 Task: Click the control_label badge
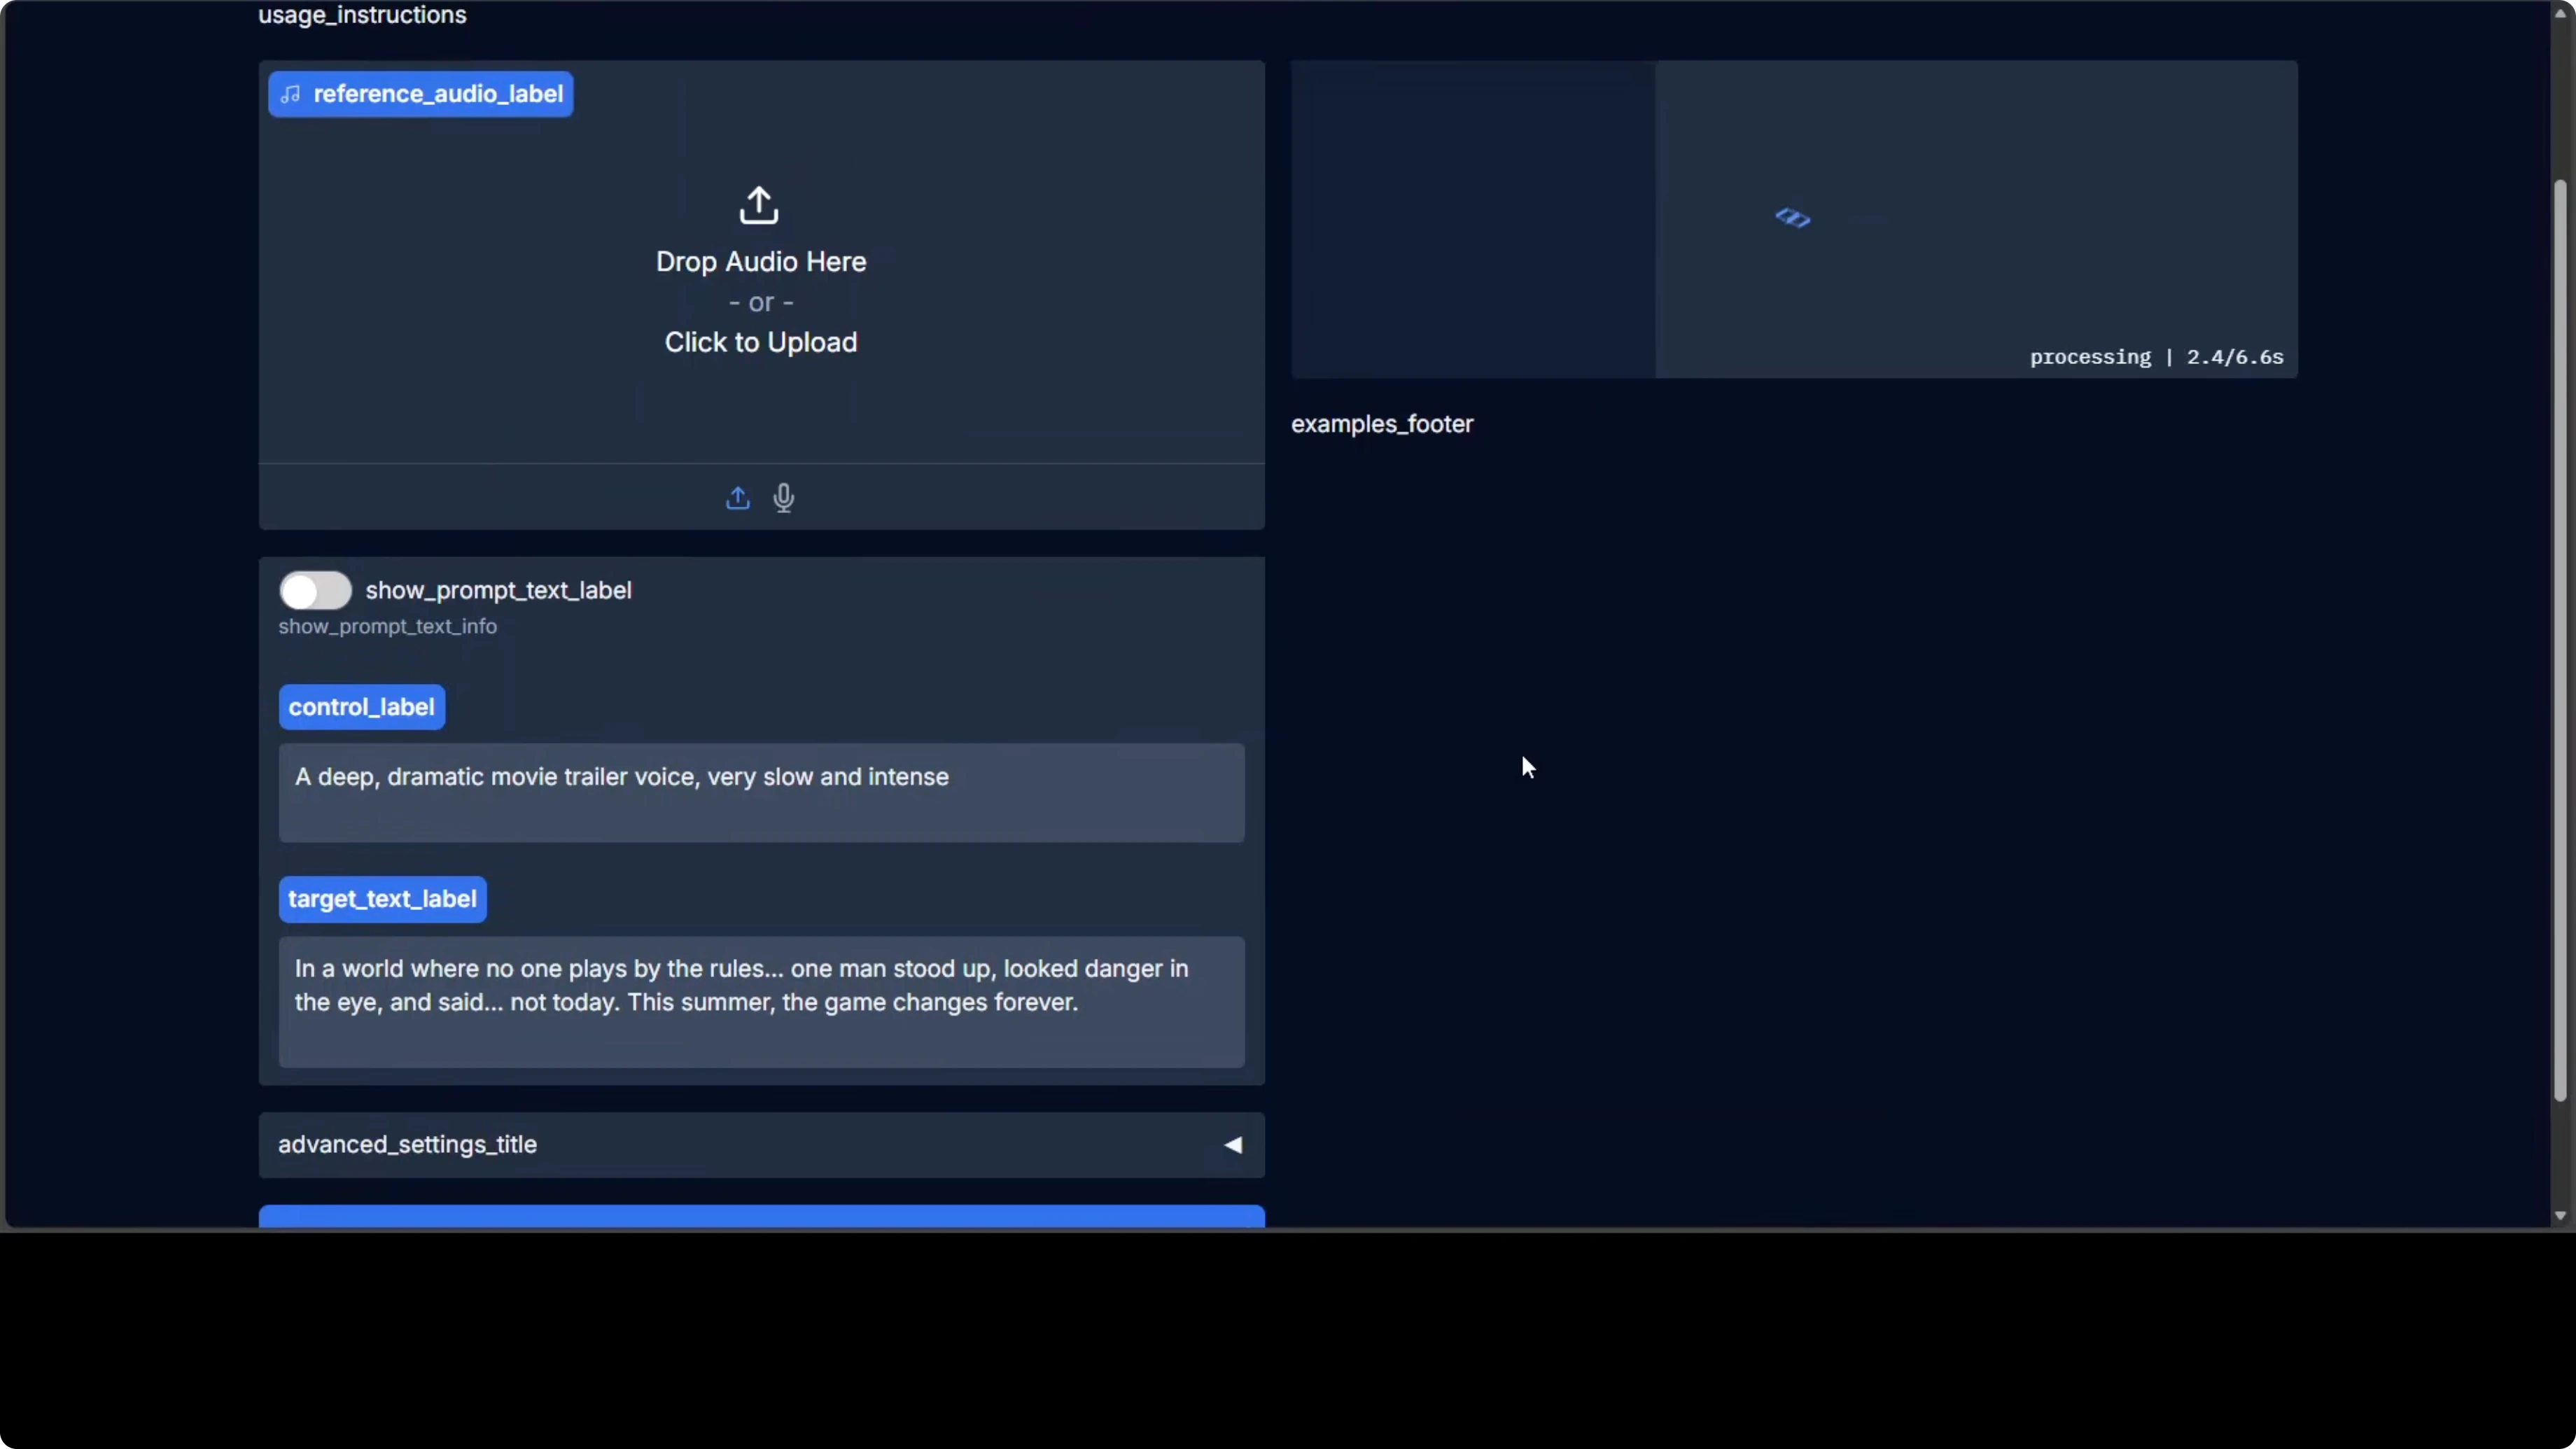click(361, 707)
